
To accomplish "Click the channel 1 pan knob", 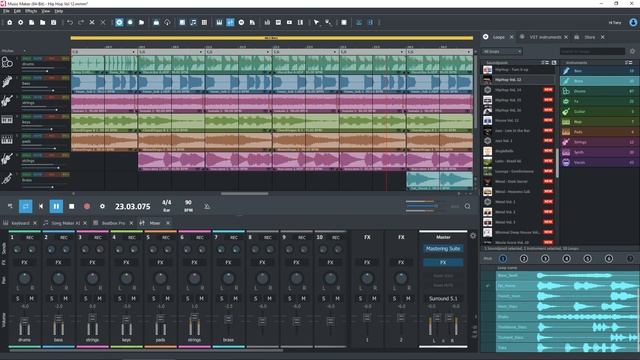I will pyautogui.click(x=24, y=278).
